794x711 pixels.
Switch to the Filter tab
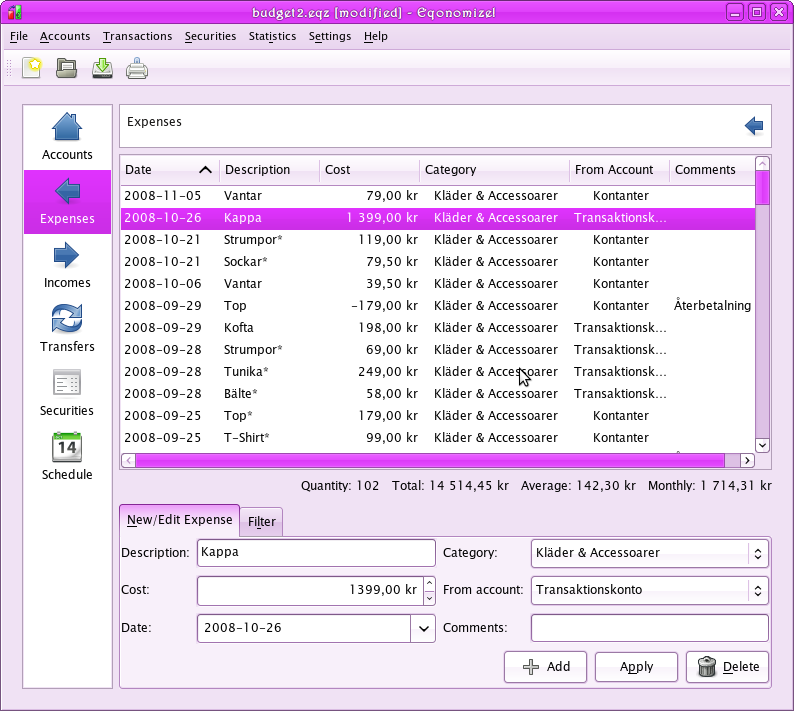pos(262,522)
